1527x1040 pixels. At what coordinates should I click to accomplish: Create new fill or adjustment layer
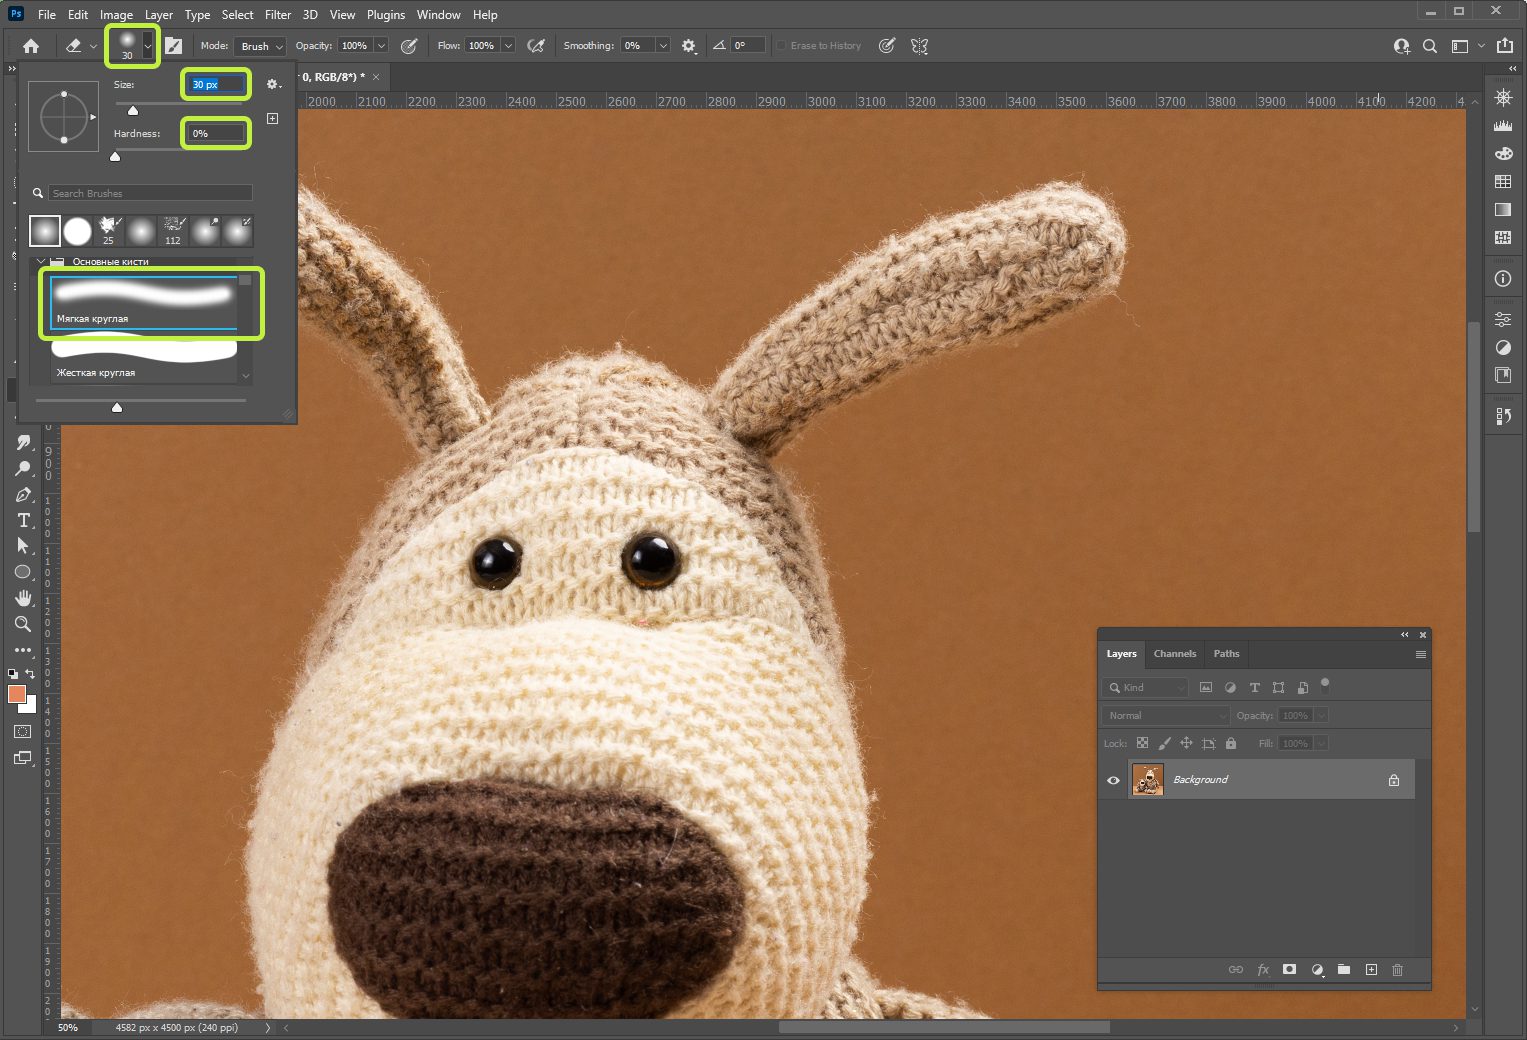1317,969
